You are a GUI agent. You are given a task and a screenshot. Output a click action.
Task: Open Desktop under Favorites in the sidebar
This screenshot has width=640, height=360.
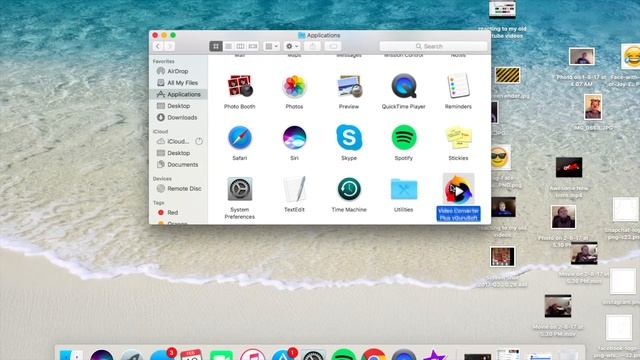(179, 106)
